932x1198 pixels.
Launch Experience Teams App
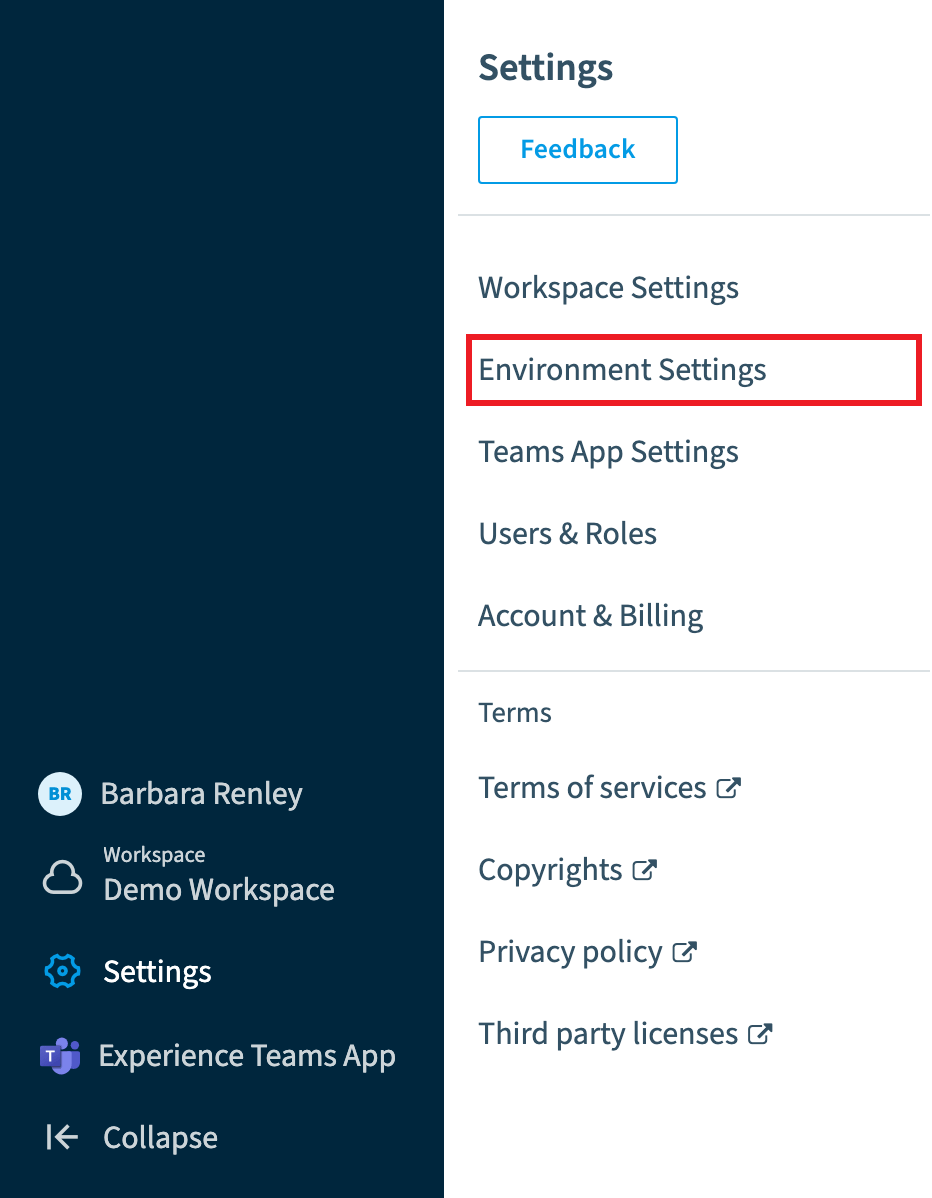247,1056
